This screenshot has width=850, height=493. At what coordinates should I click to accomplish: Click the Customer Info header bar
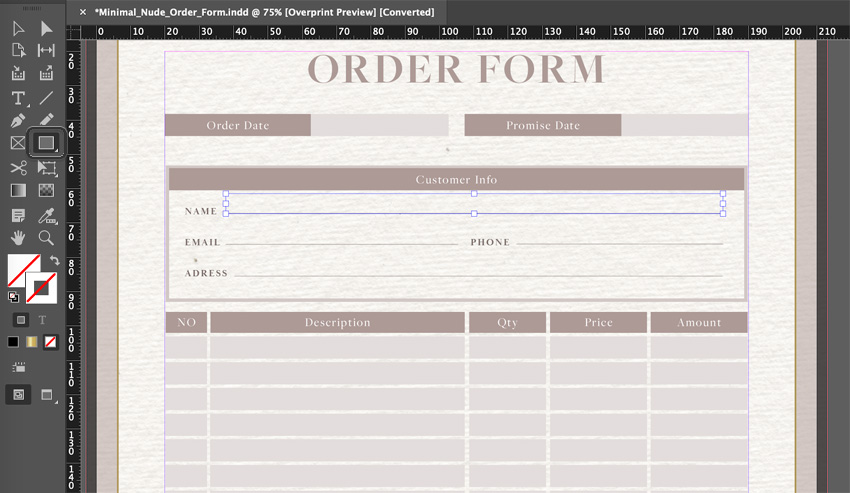(x=456, y=180)
